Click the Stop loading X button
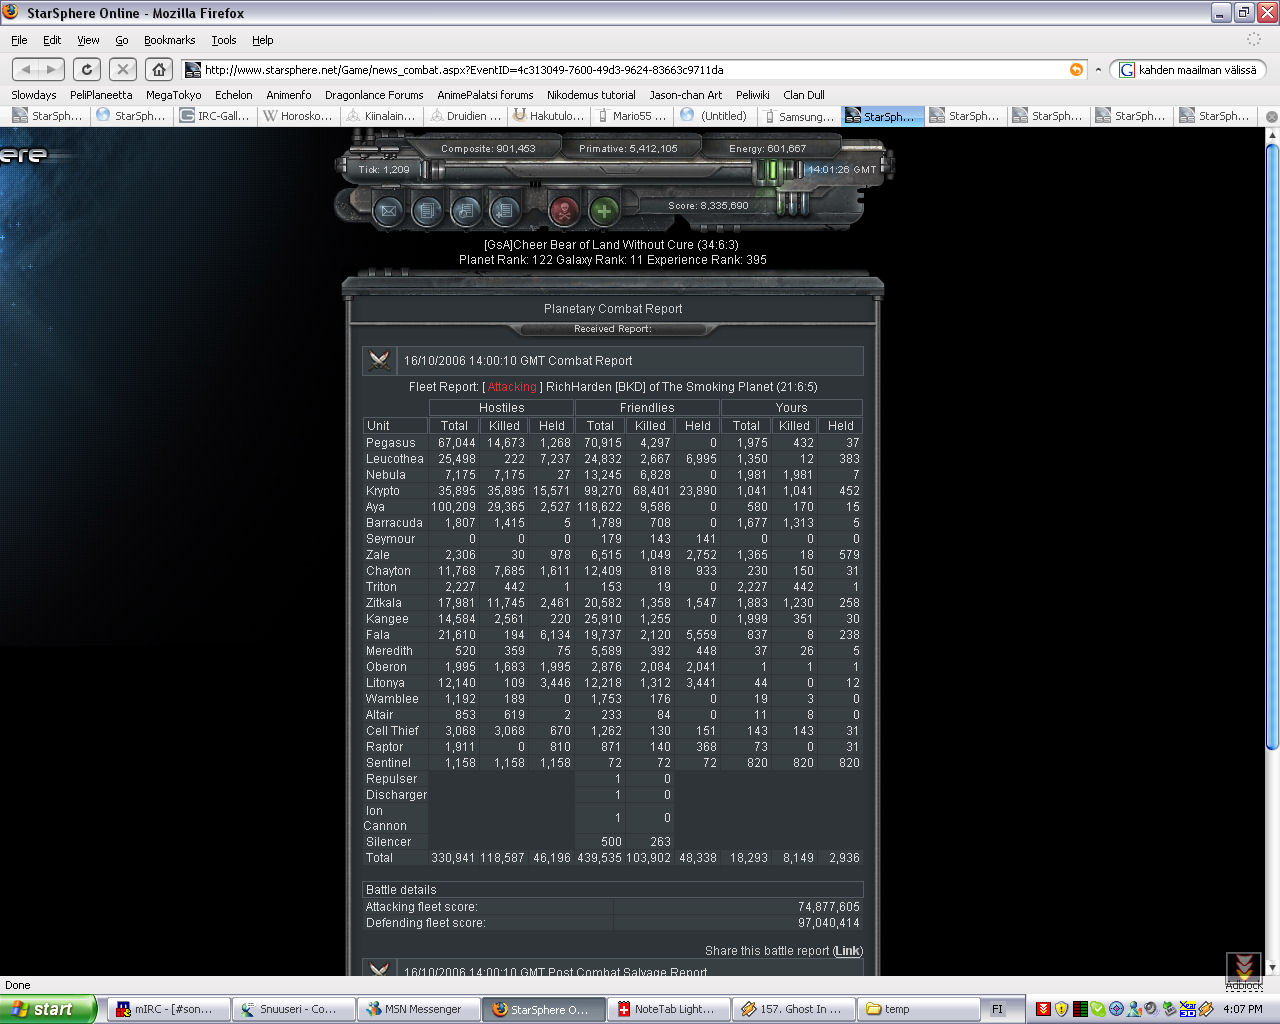This screenshot has width=1280, height=1024. pyautogui.click(x=123, y=69)
